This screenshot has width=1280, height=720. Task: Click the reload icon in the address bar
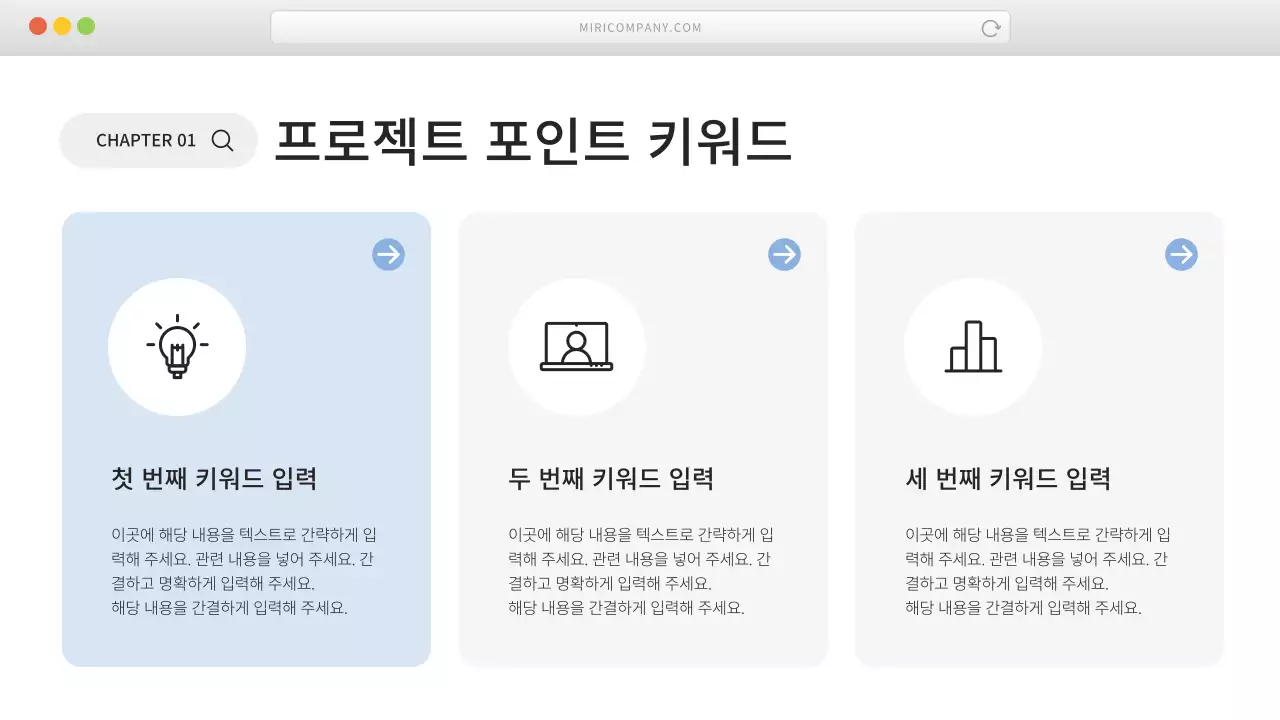pyautogui.click(x=989, y=28)
